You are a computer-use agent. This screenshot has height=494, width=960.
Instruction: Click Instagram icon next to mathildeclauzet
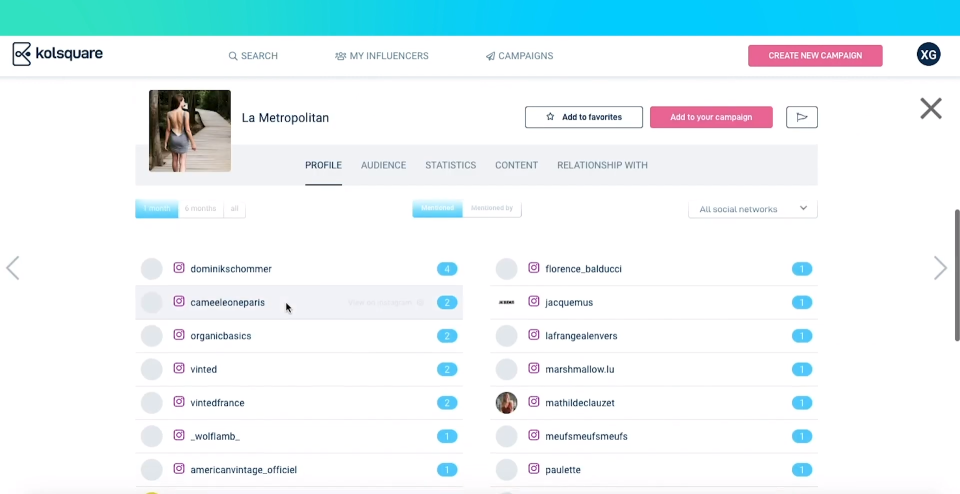click(x=534, y=402)
